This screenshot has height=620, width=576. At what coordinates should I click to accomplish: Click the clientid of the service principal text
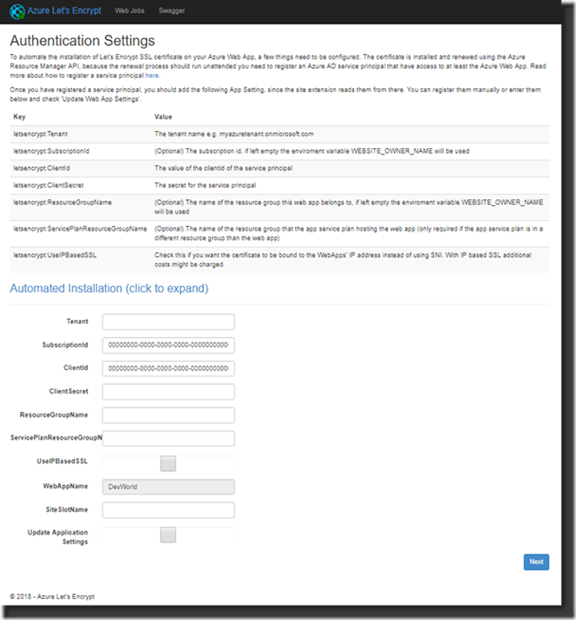223,168
